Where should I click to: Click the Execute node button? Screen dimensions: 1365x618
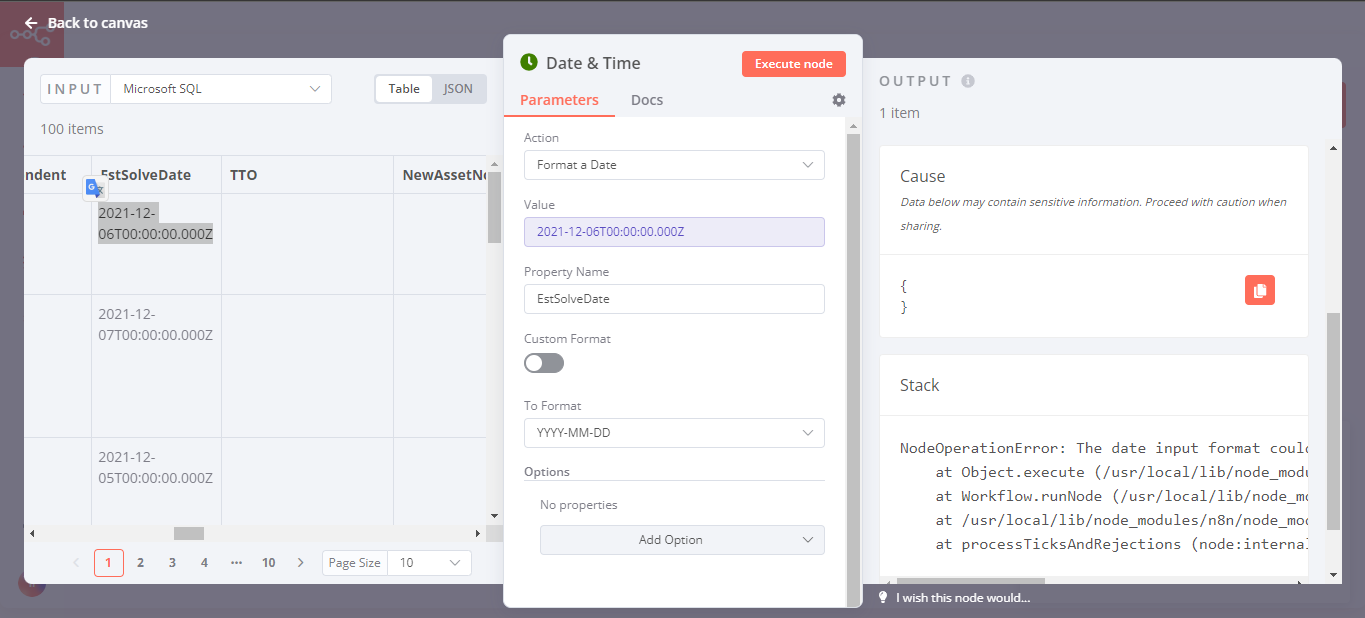pos(794,64)
